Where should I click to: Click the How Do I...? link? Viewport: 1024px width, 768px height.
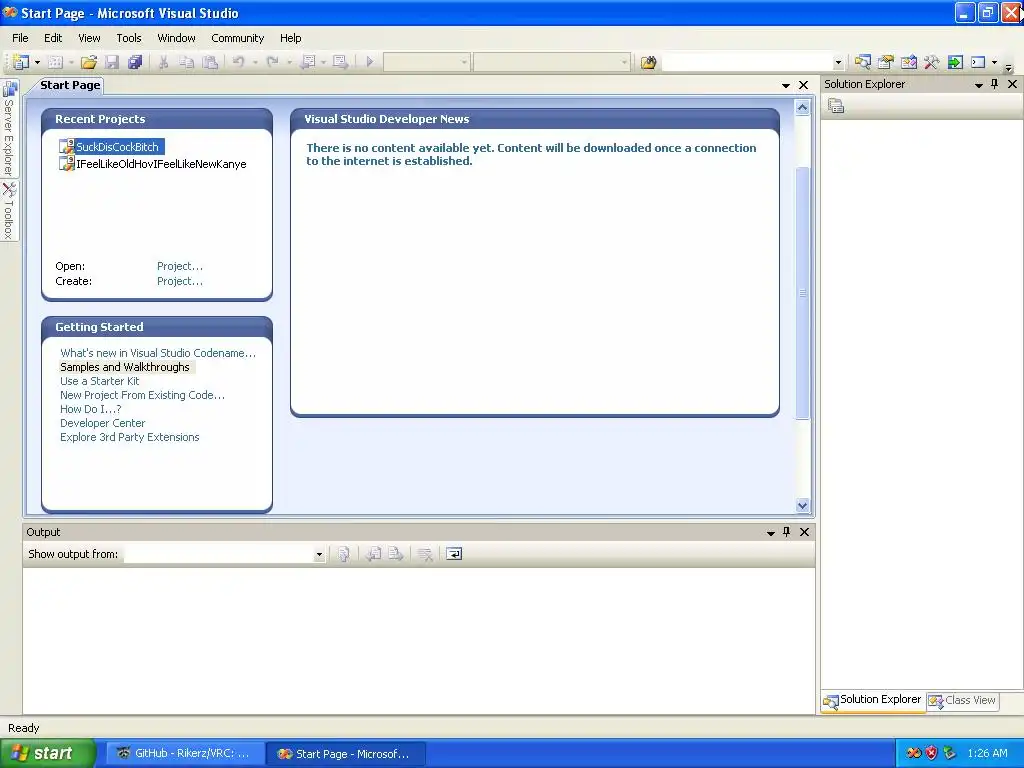pyautogui.click(x=91, y=409)
